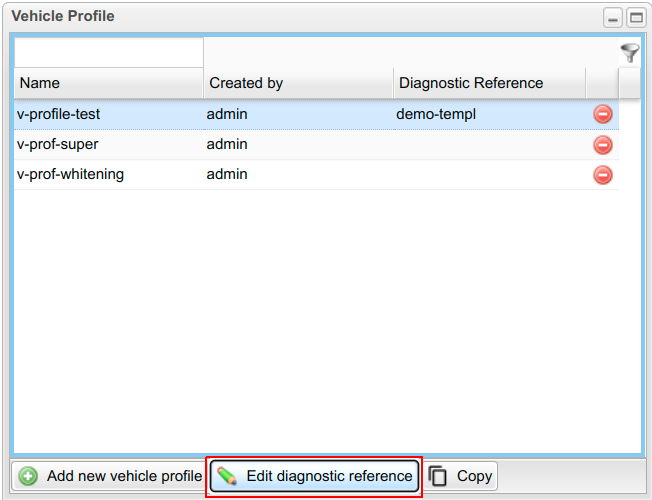
Task: Click the pencil edit icon
Action: 227,476
